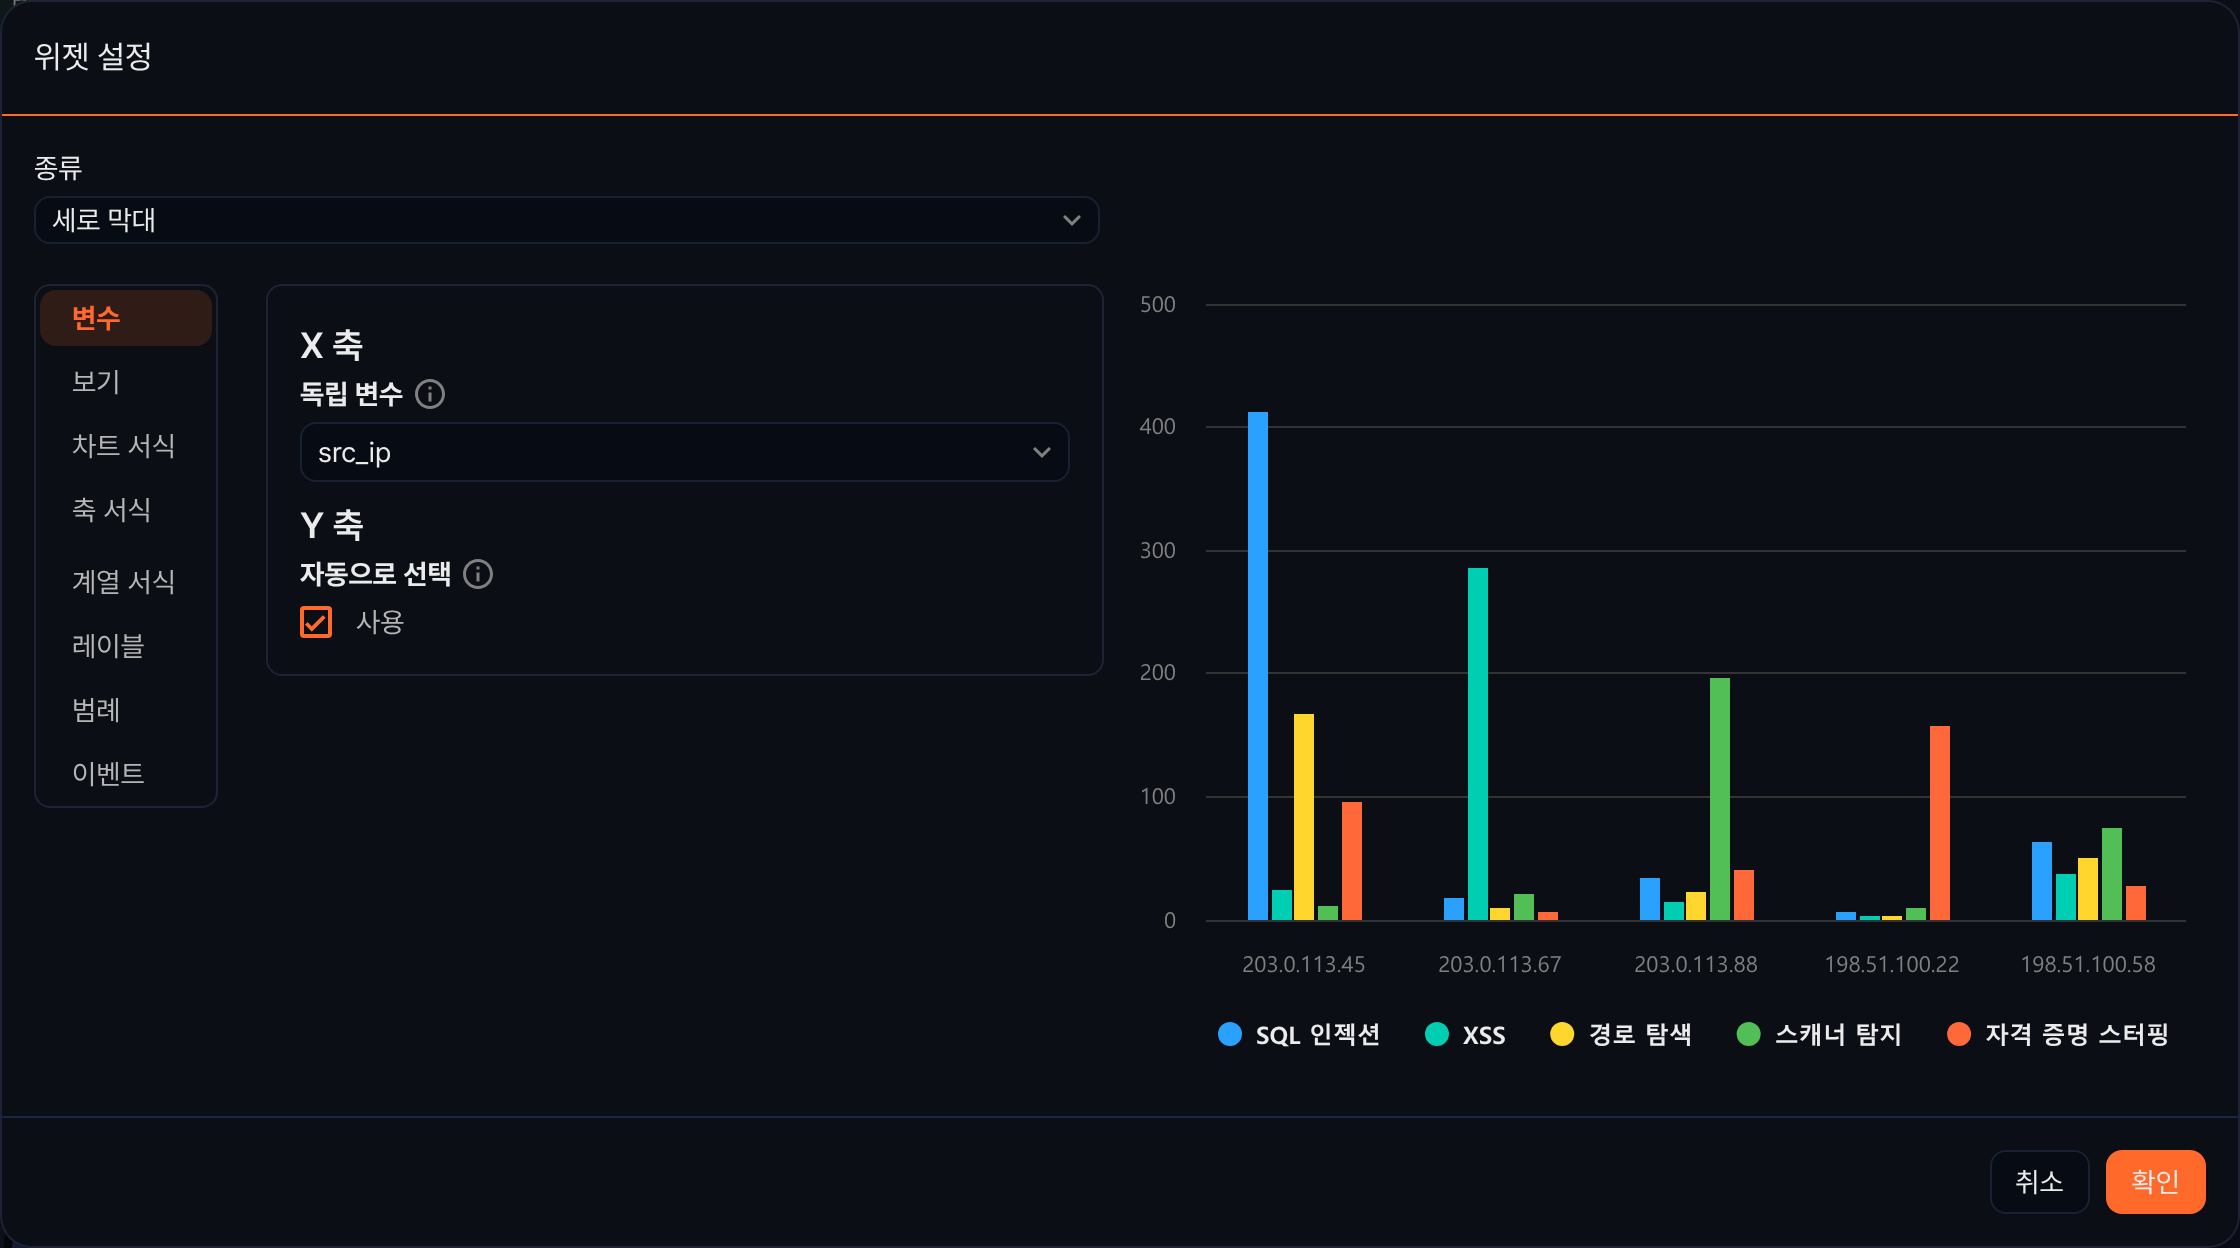
Task: Click the x-axis label 203.0.113.88
Action: click(x=1696, y=964)
